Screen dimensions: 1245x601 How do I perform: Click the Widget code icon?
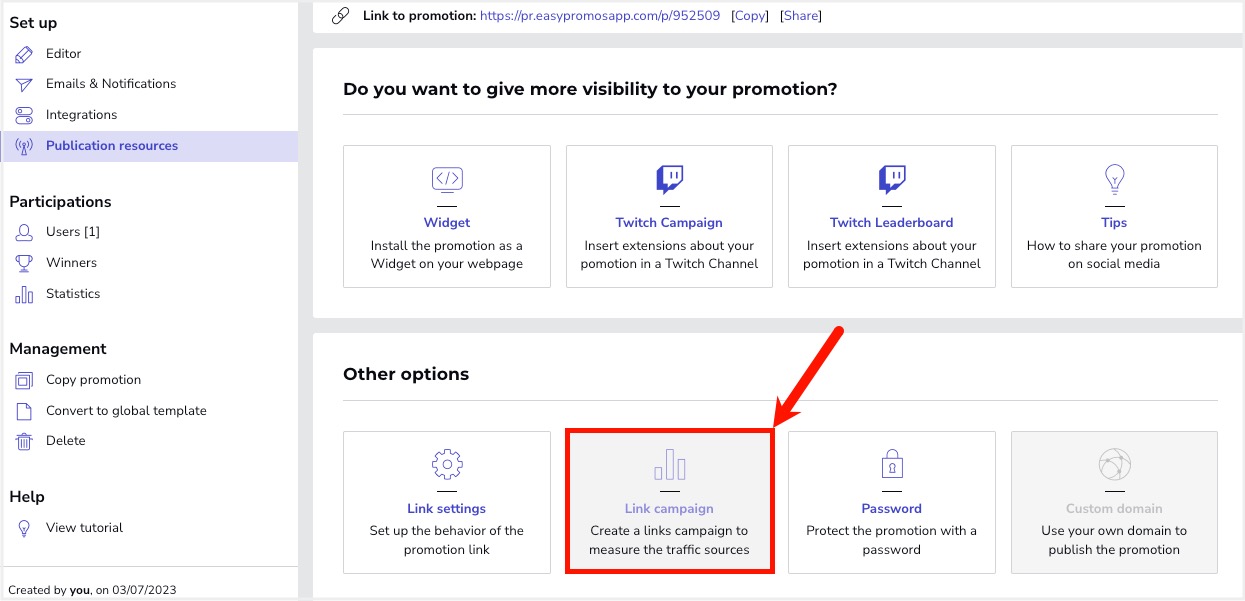pyautogui.click(x=447, y=179)
